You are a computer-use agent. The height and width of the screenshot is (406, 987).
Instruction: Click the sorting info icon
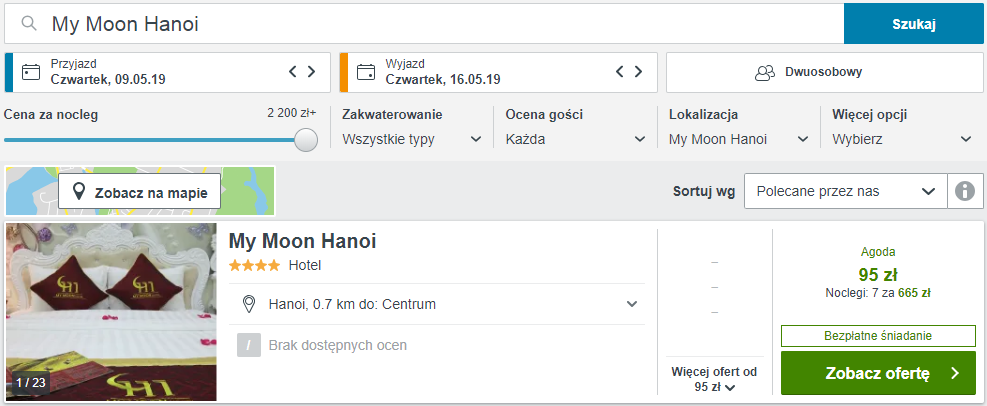965,191
